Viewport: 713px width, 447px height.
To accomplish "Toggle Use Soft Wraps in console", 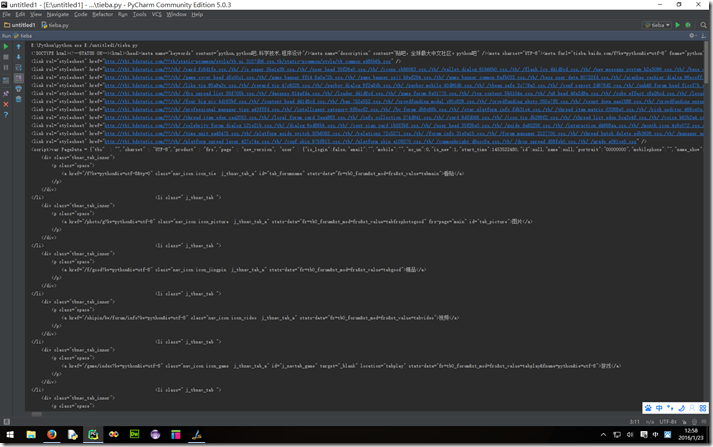I will (x=19, y=68).
